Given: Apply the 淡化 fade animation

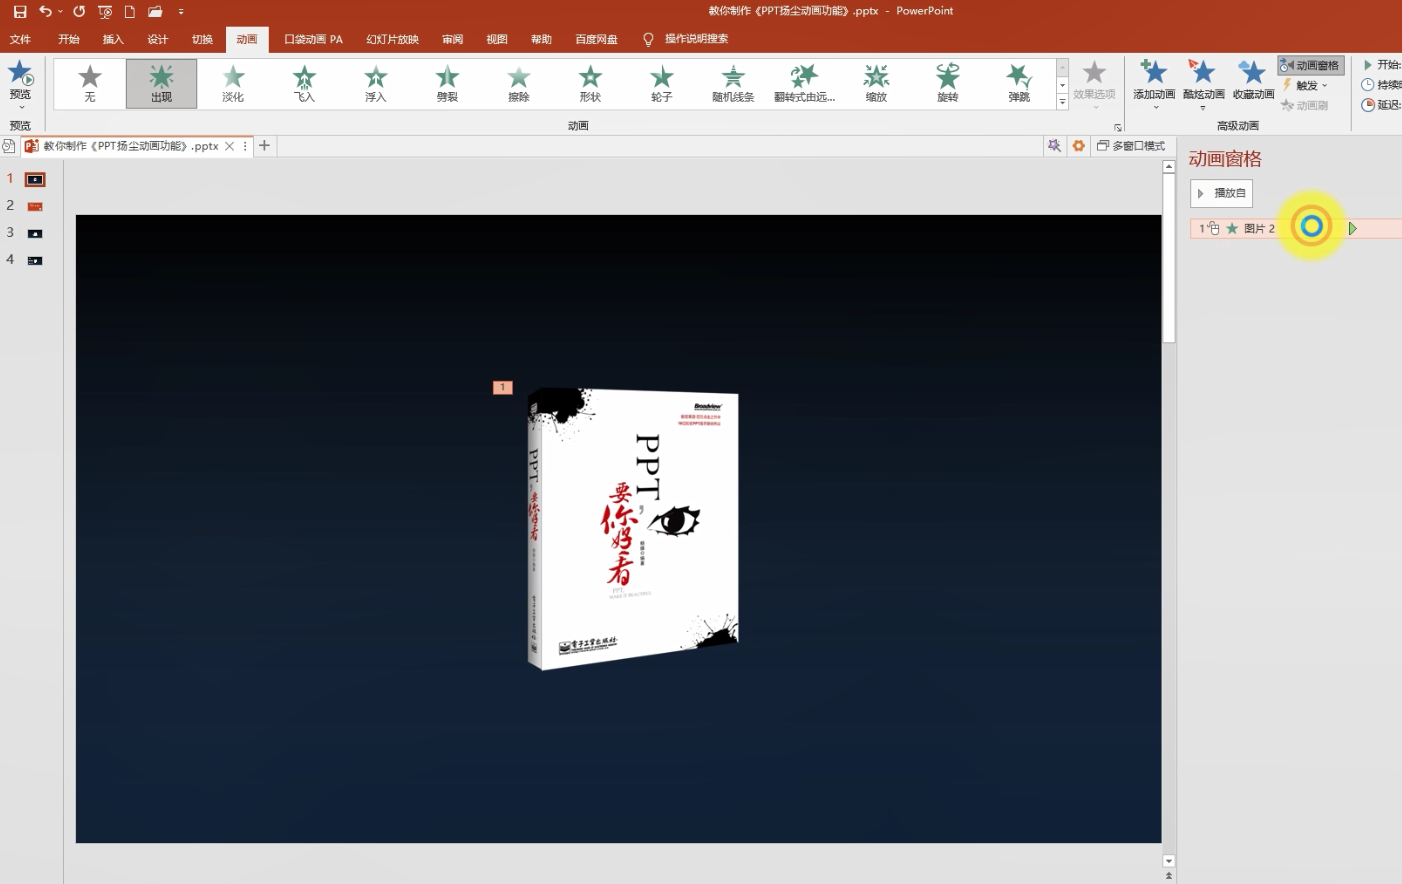Looking at the screenshot, I should click(233, 84).
